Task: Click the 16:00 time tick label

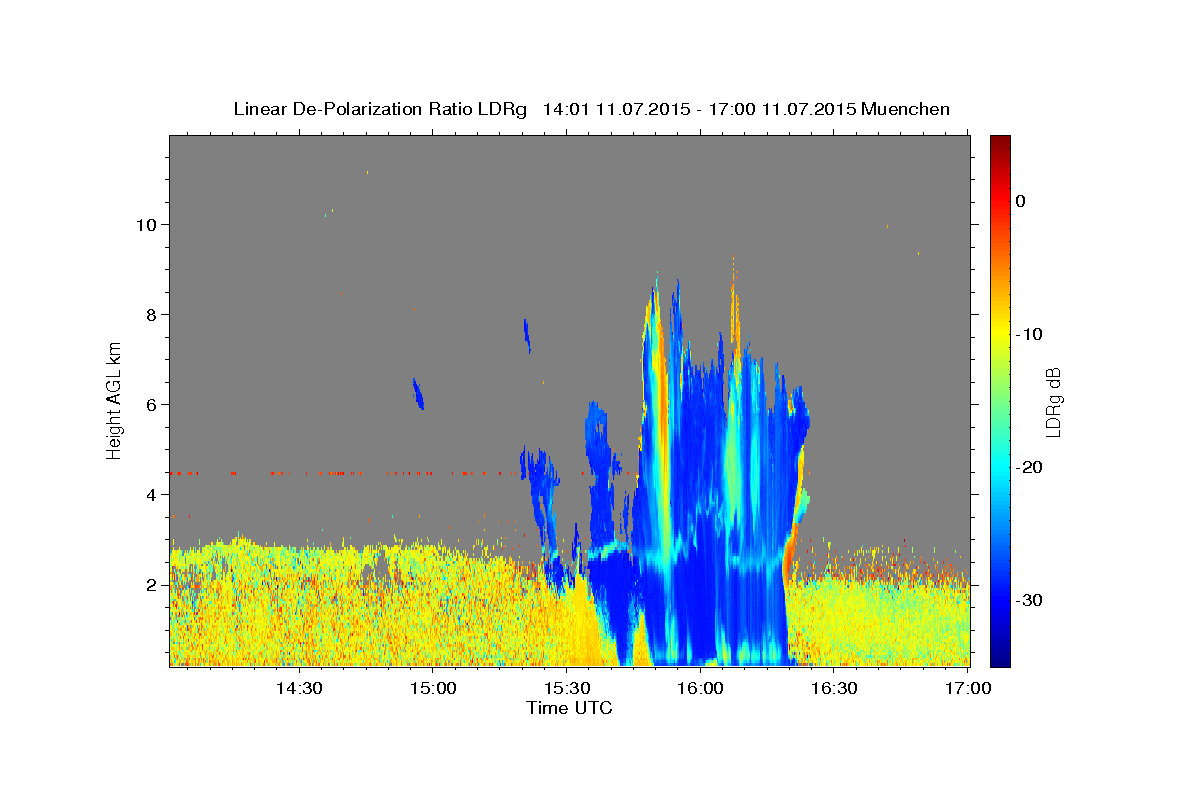Action: point(700,688)
